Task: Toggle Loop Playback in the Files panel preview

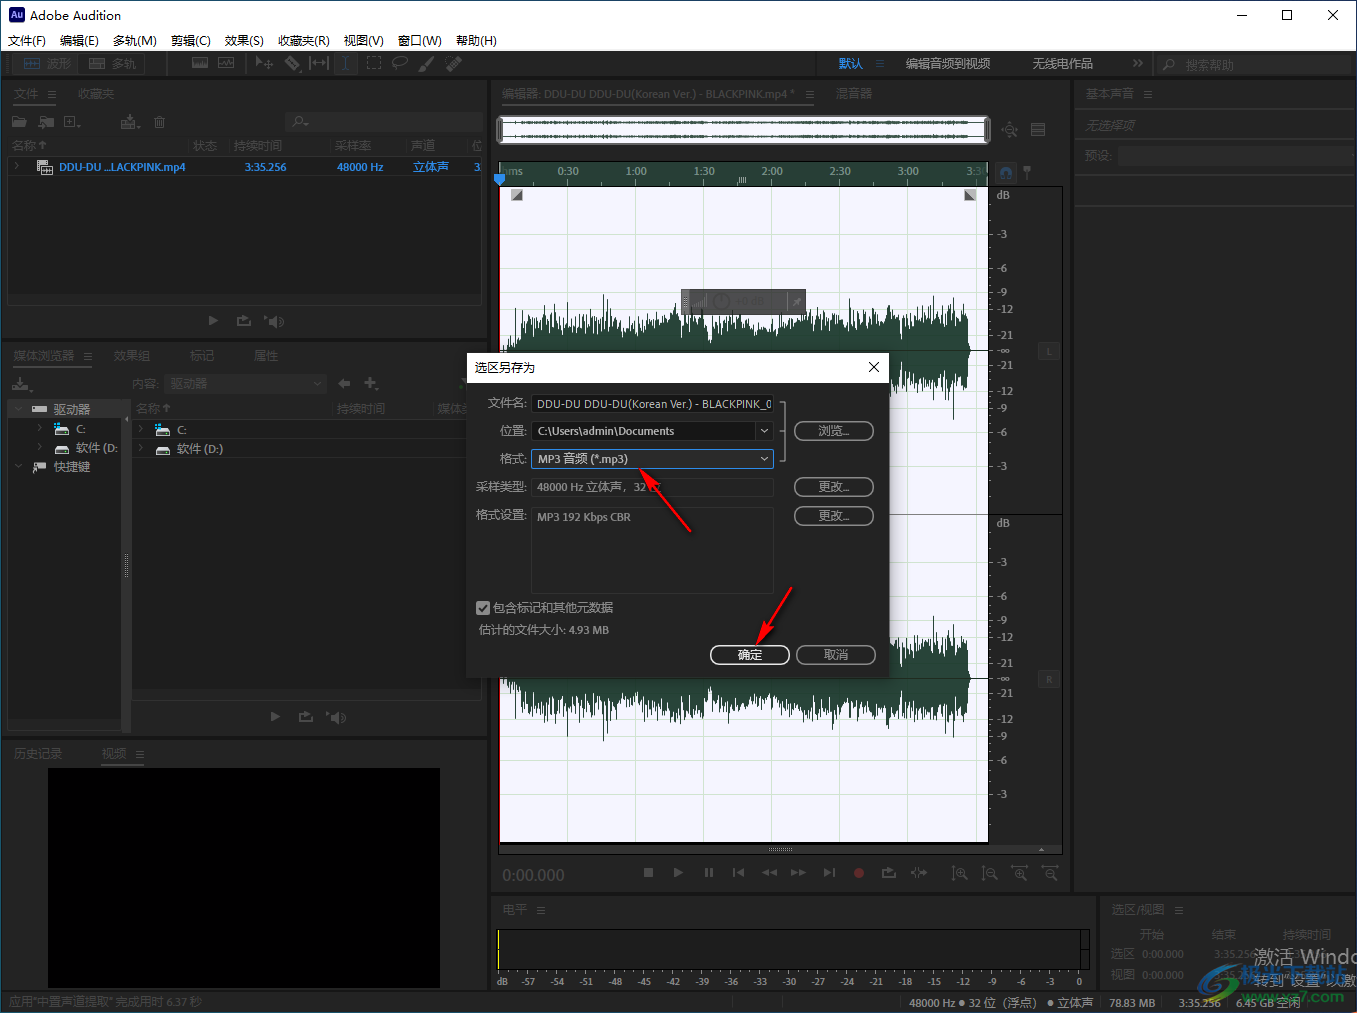Action: [x=243, y=321]
